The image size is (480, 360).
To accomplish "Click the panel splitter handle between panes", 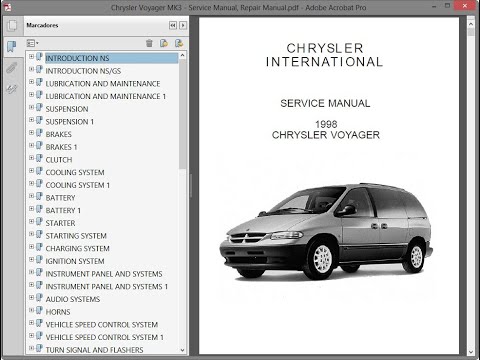I will tap(191, 185).
